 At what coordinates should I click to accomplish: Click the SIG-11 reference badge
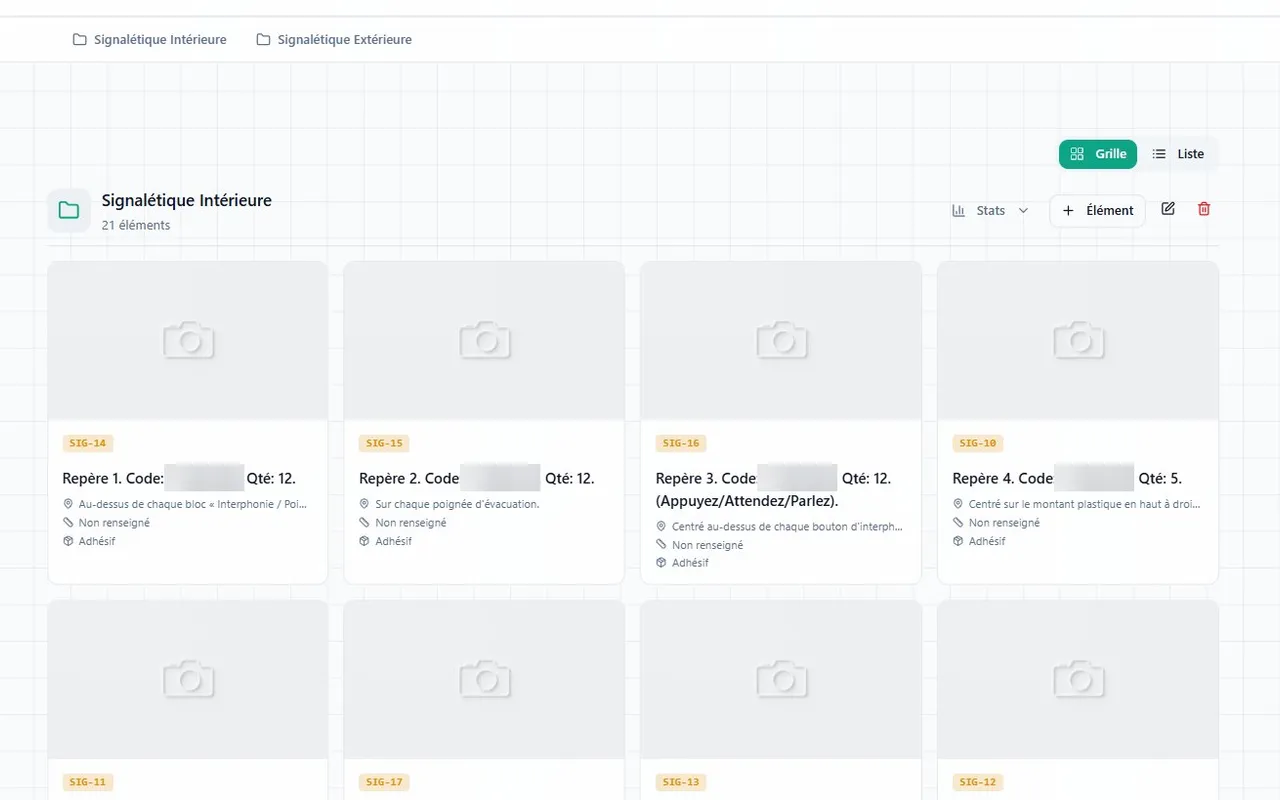(x=88, y=782)
